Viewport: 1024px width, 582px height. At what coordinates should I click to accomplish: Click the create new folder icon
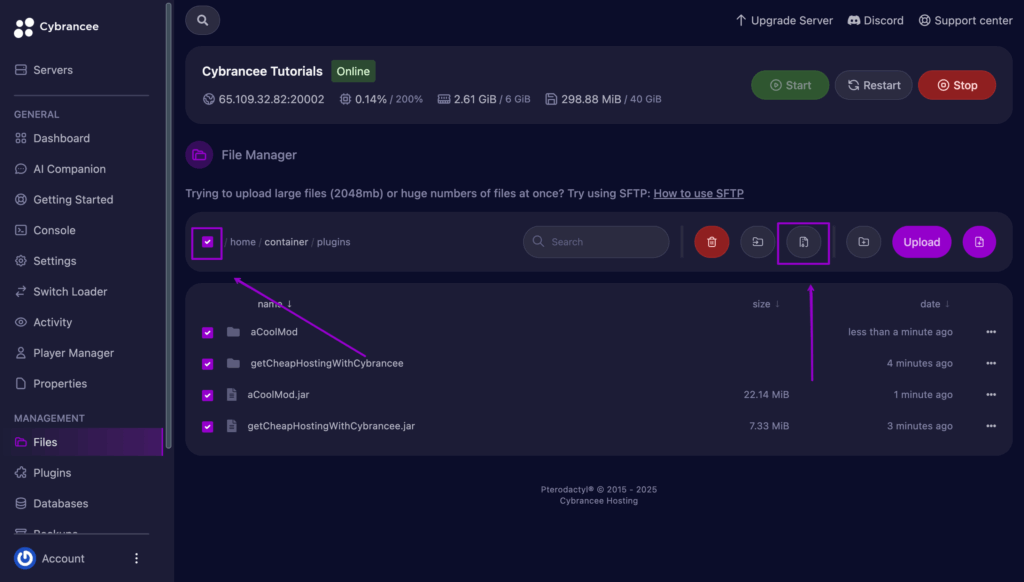tap(863, 242)
